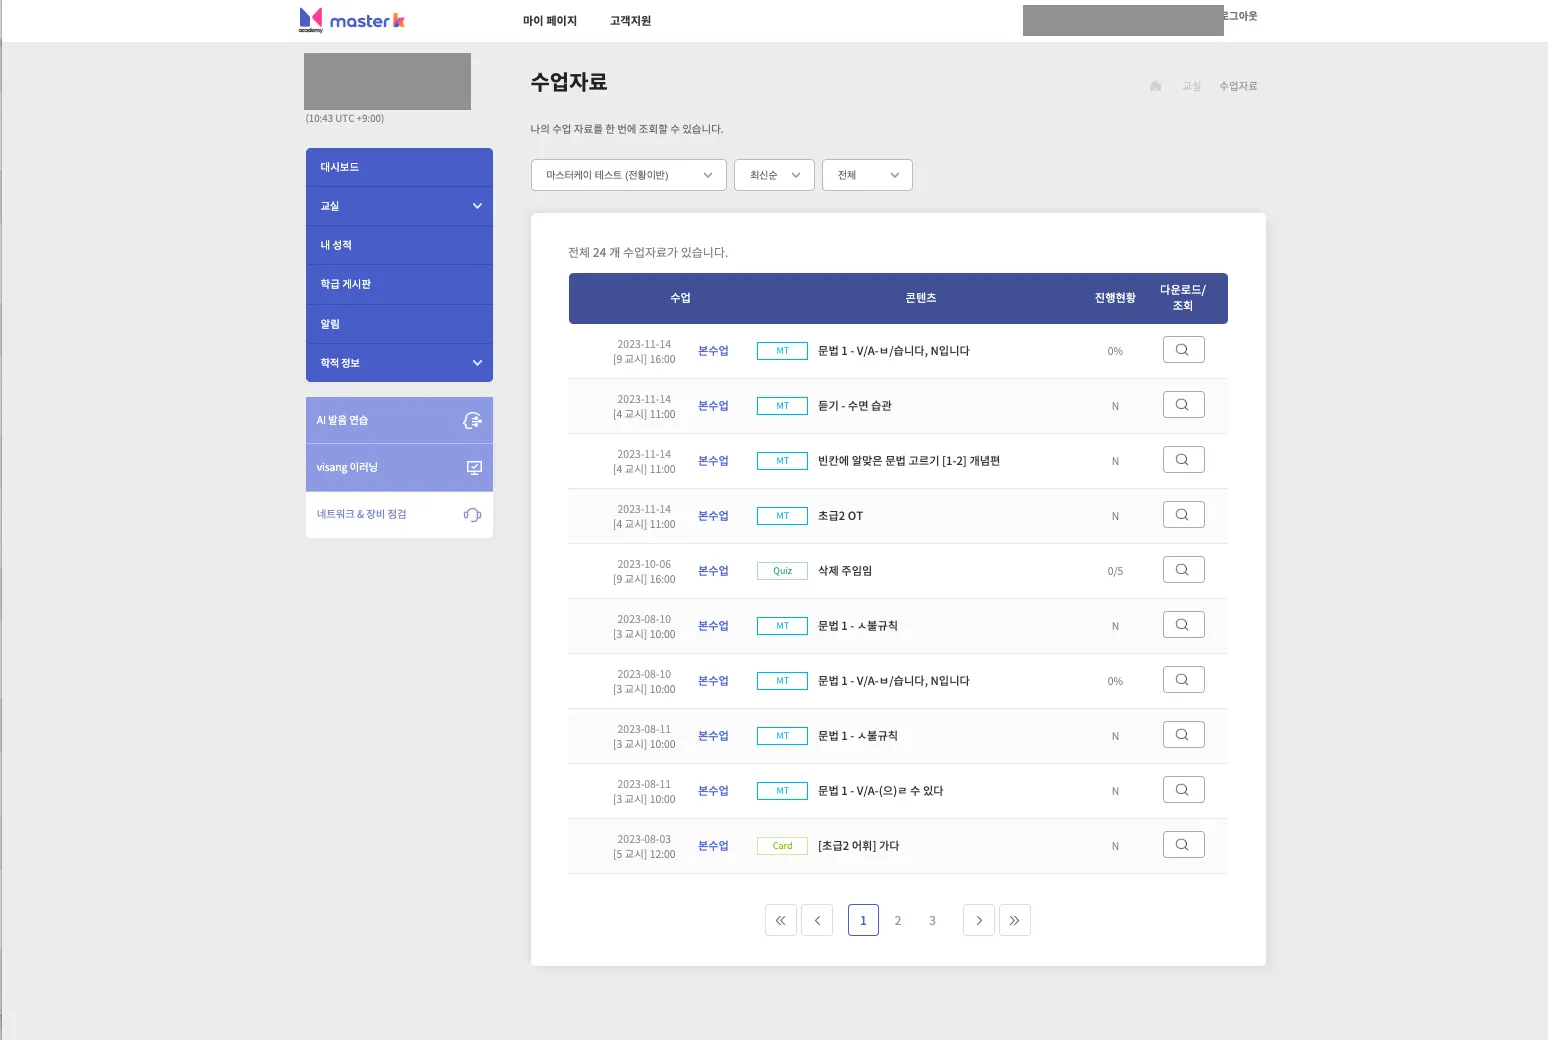Expand the 학적 정보 sidebar menu
Screen dimensions: 1548x1040
[399, 363]
